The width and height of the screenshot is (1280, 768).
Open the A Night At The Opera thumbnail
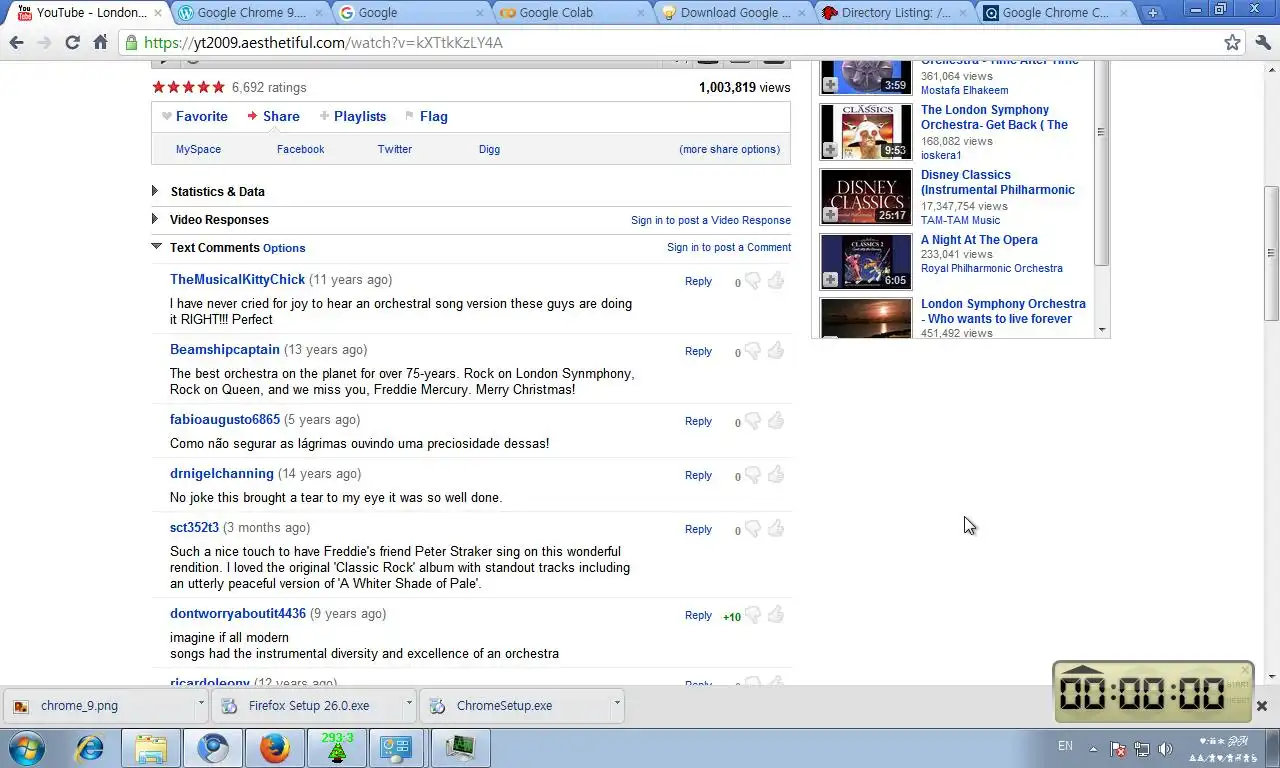(x=866, y=261)
